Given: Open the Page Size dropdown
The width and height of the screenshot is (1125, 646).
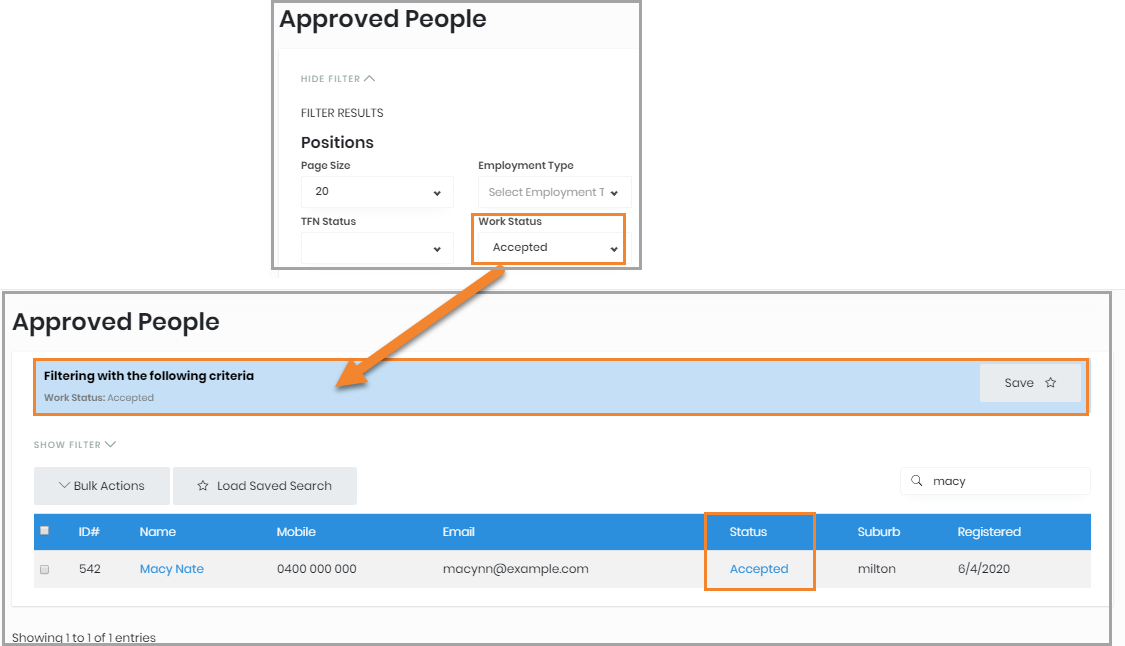Looking at the screenshot, I should tap(377, 192).
